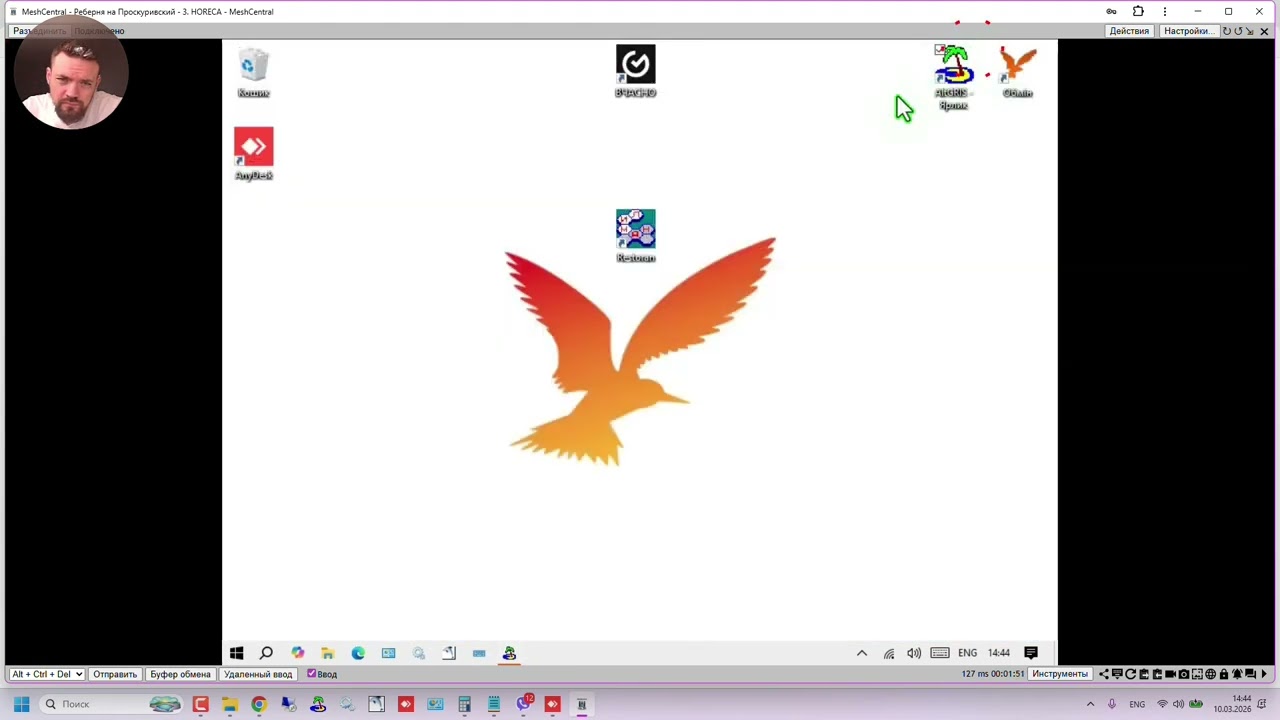Image resolution: width=1280 pixels, height=720 pixels.
Task: Toggle the Ввод checkbox
Action: [312, 674]
